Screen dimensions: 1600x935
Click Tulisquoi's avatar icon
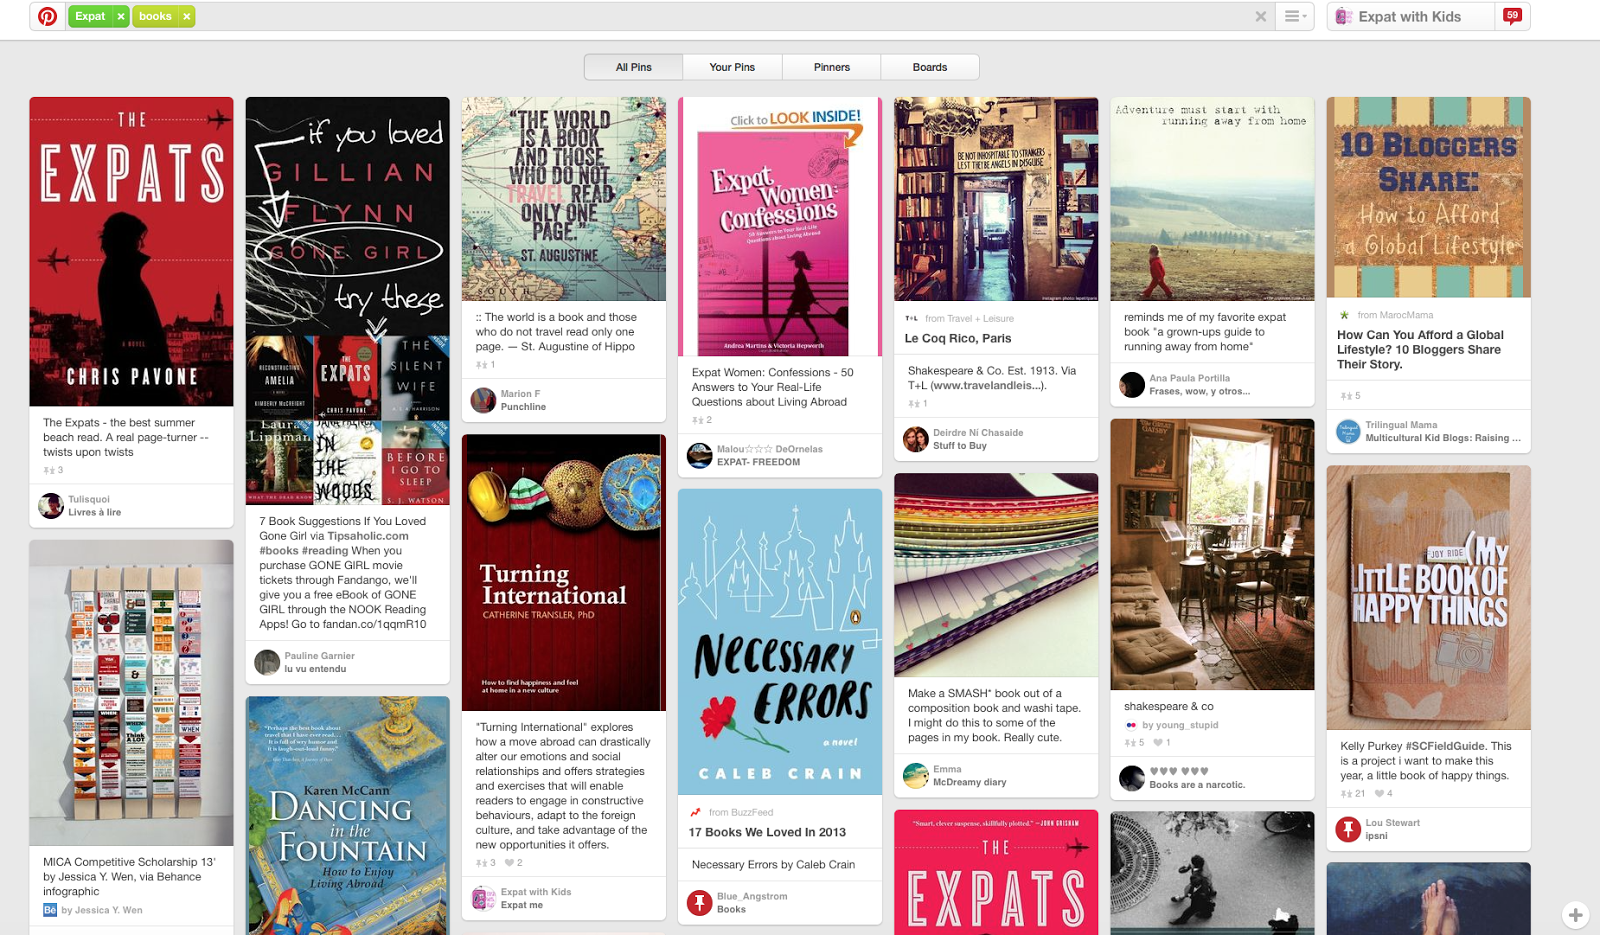51,506
